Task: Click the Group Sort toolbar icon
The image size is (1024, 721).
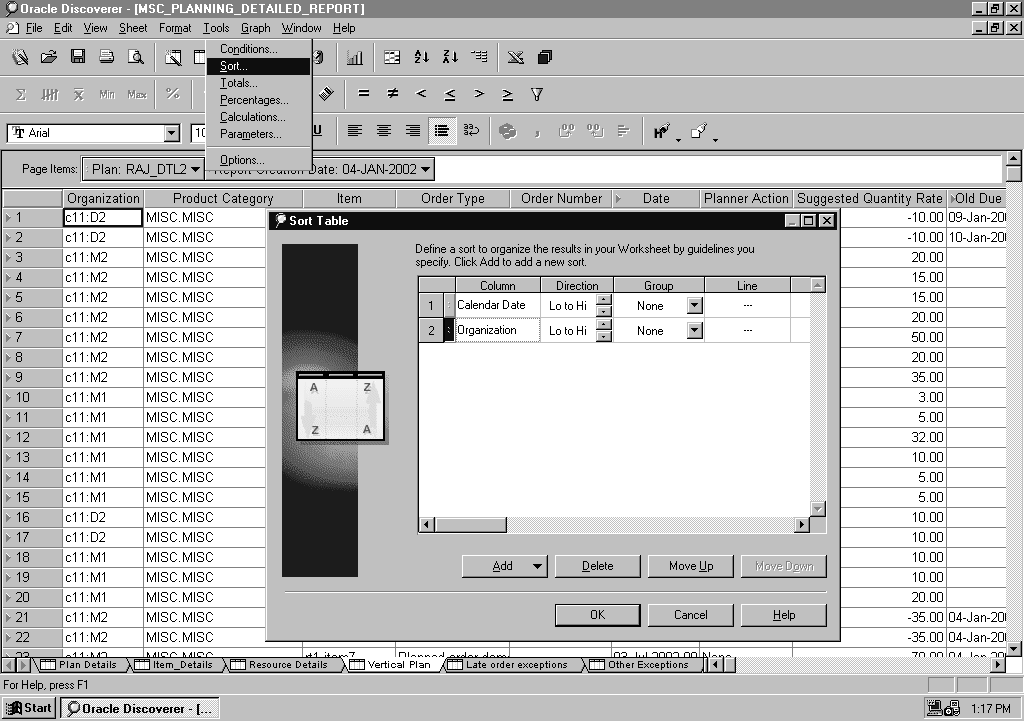Action: click(479, 57)
